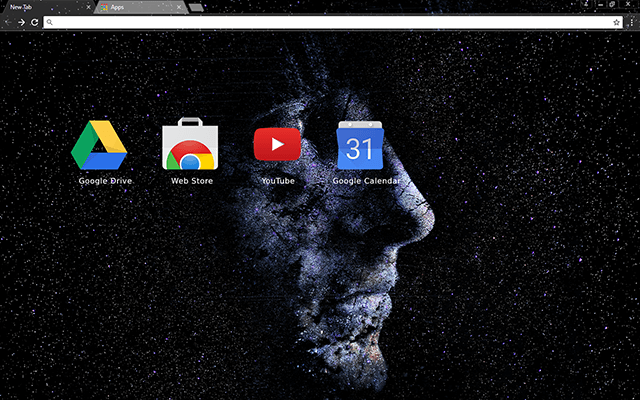Image resolution: width=640 pixels, height=400 pixels.
Task: Select the Apps tab
Action: coord(130,7)
